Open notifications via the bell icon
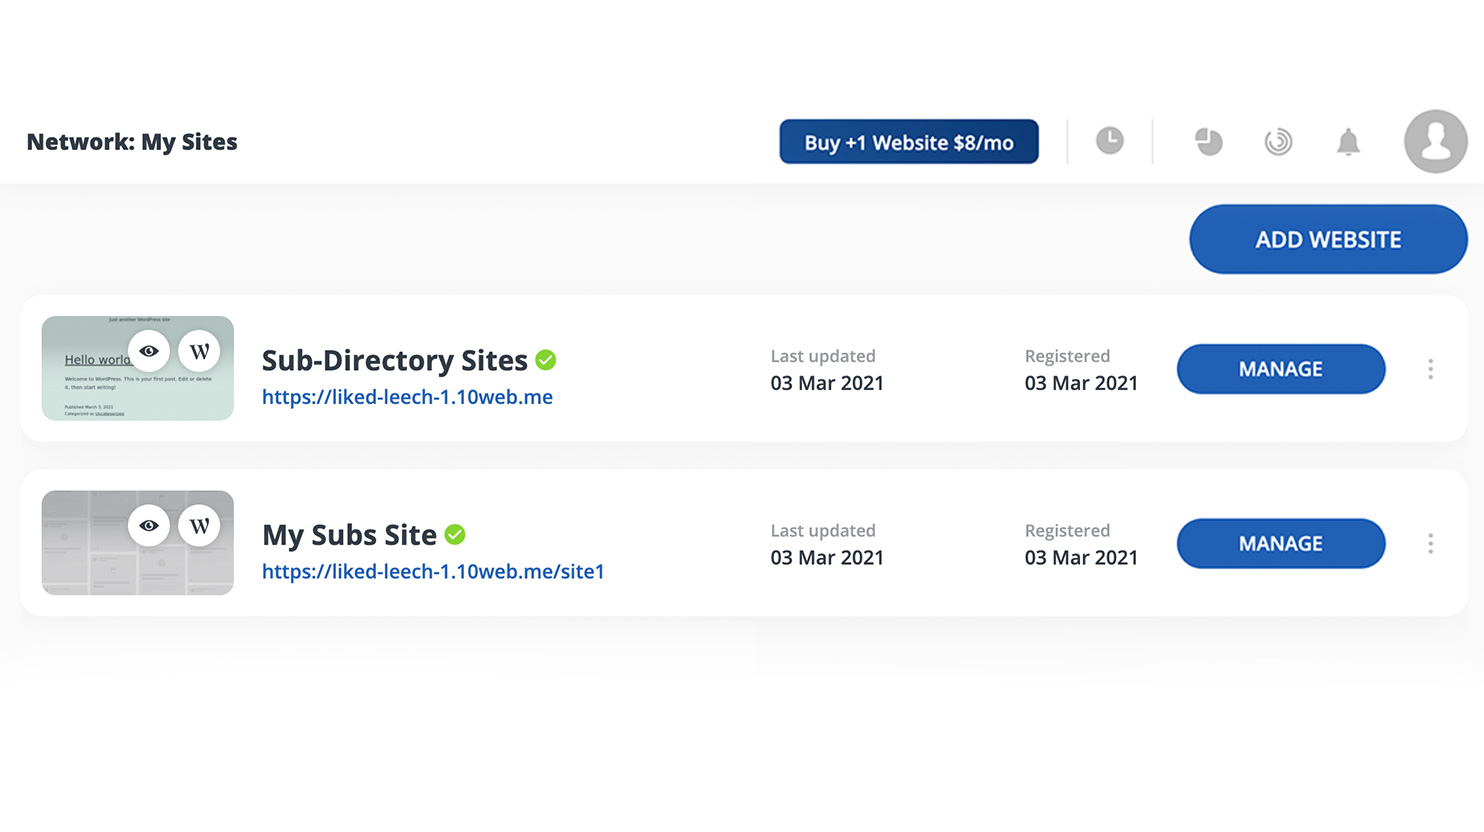Image resolution: width=1484 pixels, height=832 pixels. tap(1348, 141)
